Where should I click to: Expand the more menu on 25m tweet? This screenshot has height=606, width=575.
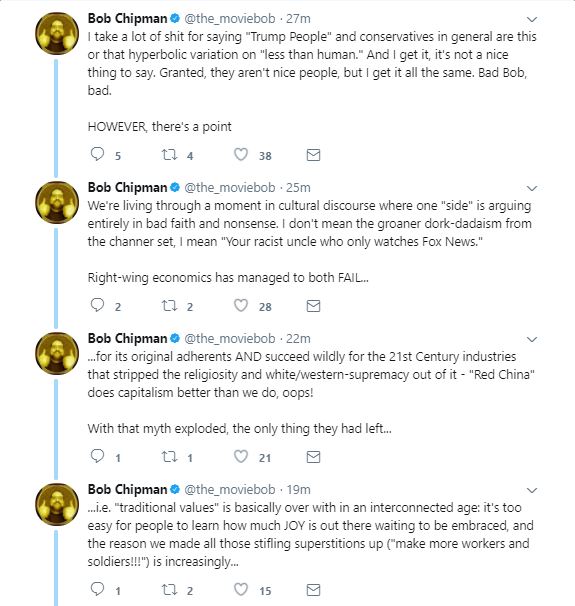coord(532,188)
